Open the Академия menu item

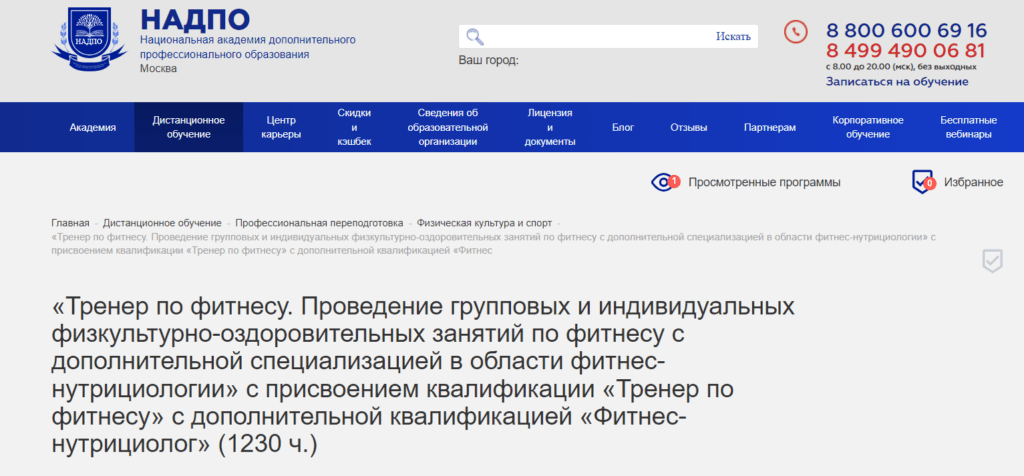tap(93, 127)
